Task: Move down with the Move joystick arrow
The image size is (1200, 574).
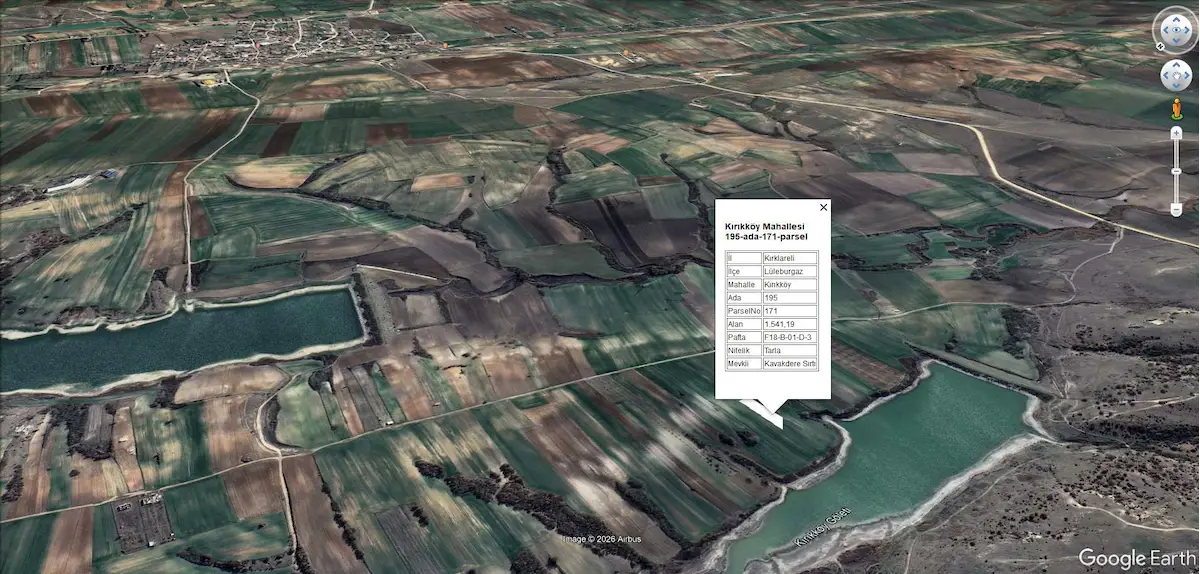Action: [x=1176, y=86]
